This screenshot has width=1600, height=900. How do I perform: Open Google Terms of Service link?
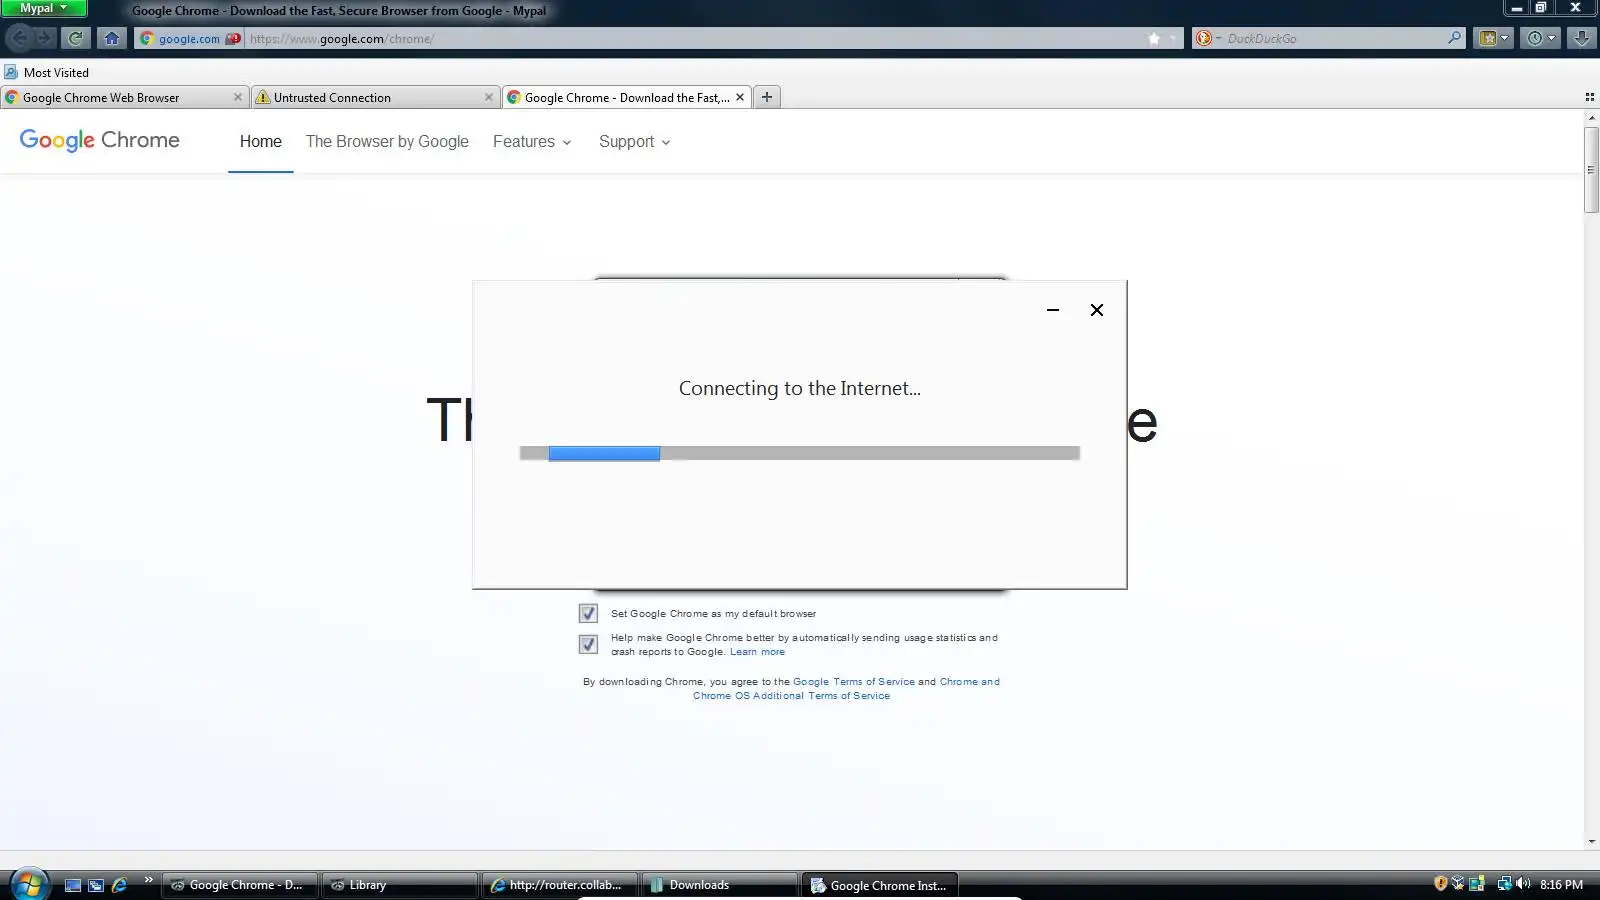tap(854, 682)
